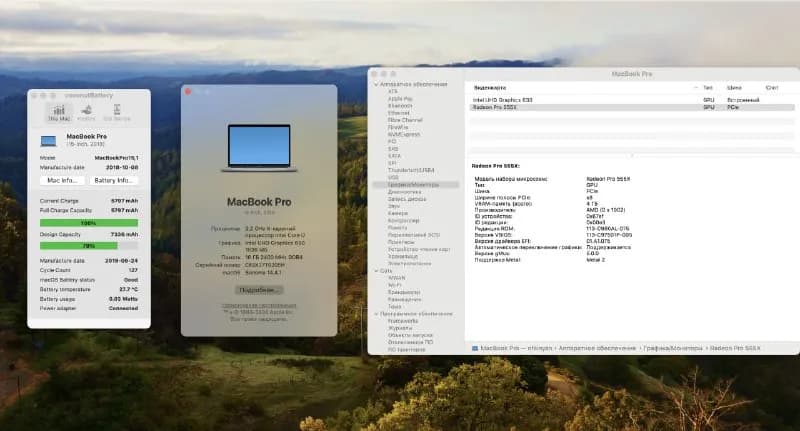Screen dimensions: 800x431
Task: Open NVMExpress sidebar entry
Action: click(x=404, y=134)
